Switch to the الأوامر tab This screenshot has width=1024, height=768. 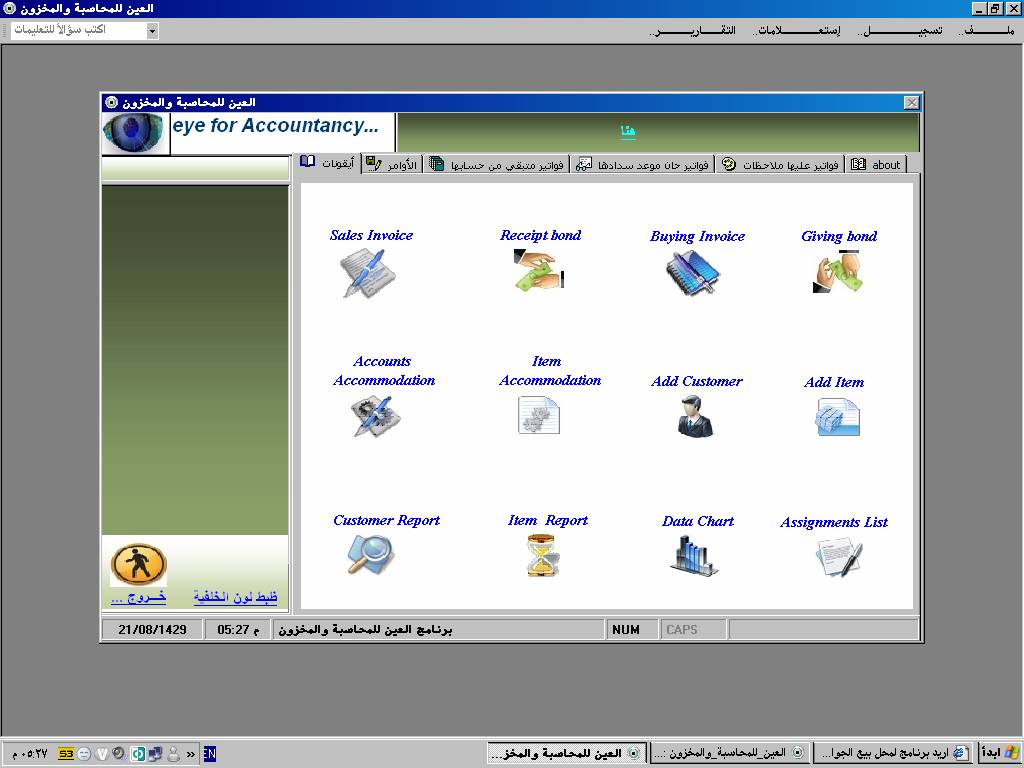pos(392,165)
